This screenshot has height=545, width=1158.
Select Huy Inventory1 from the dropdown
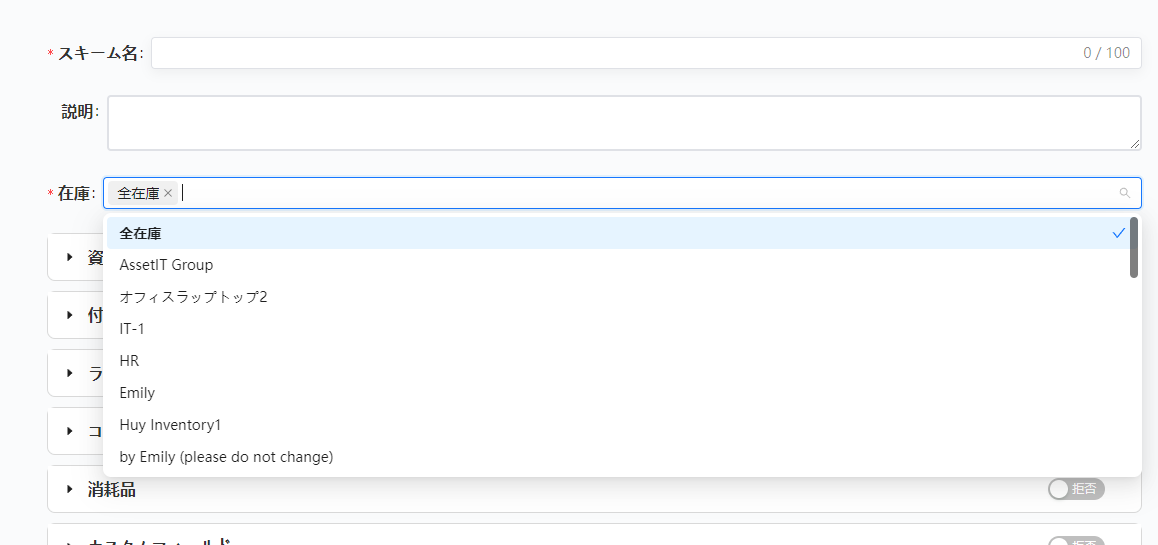[x=169, y=425]
